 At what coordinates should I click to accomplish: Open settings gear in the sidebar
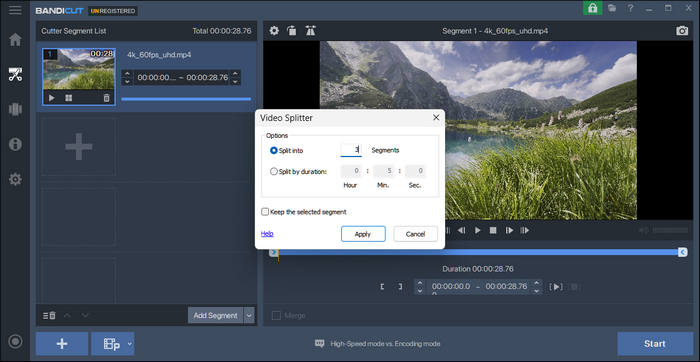pos(15,179)
